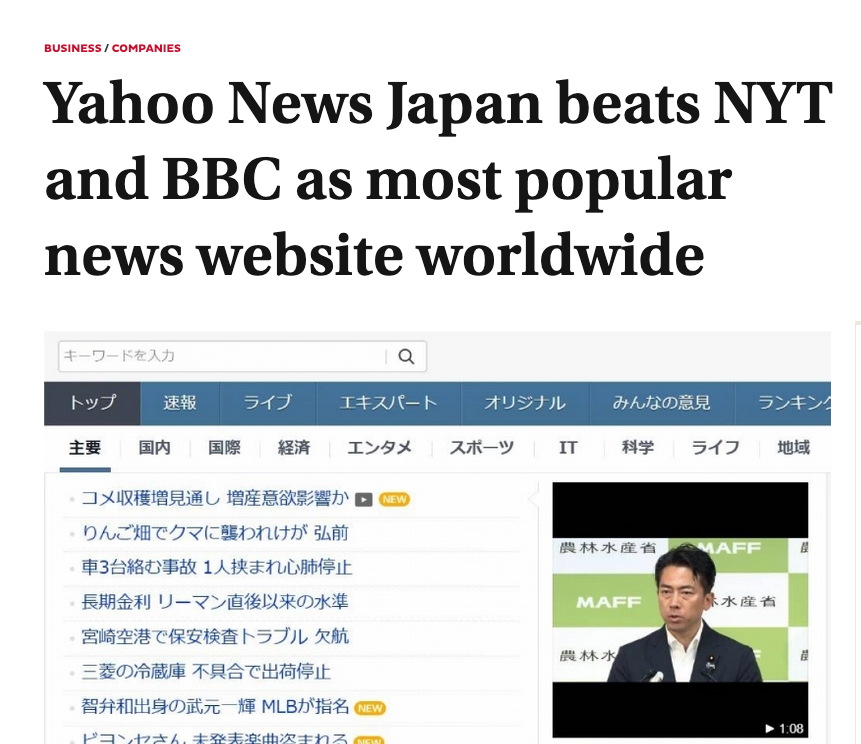The height and width of the screenshot is (744, 861).
Task: Open headline 三菱の冷蔵庫 不具合で出荷停止
Action: click(x=206, y=672)
